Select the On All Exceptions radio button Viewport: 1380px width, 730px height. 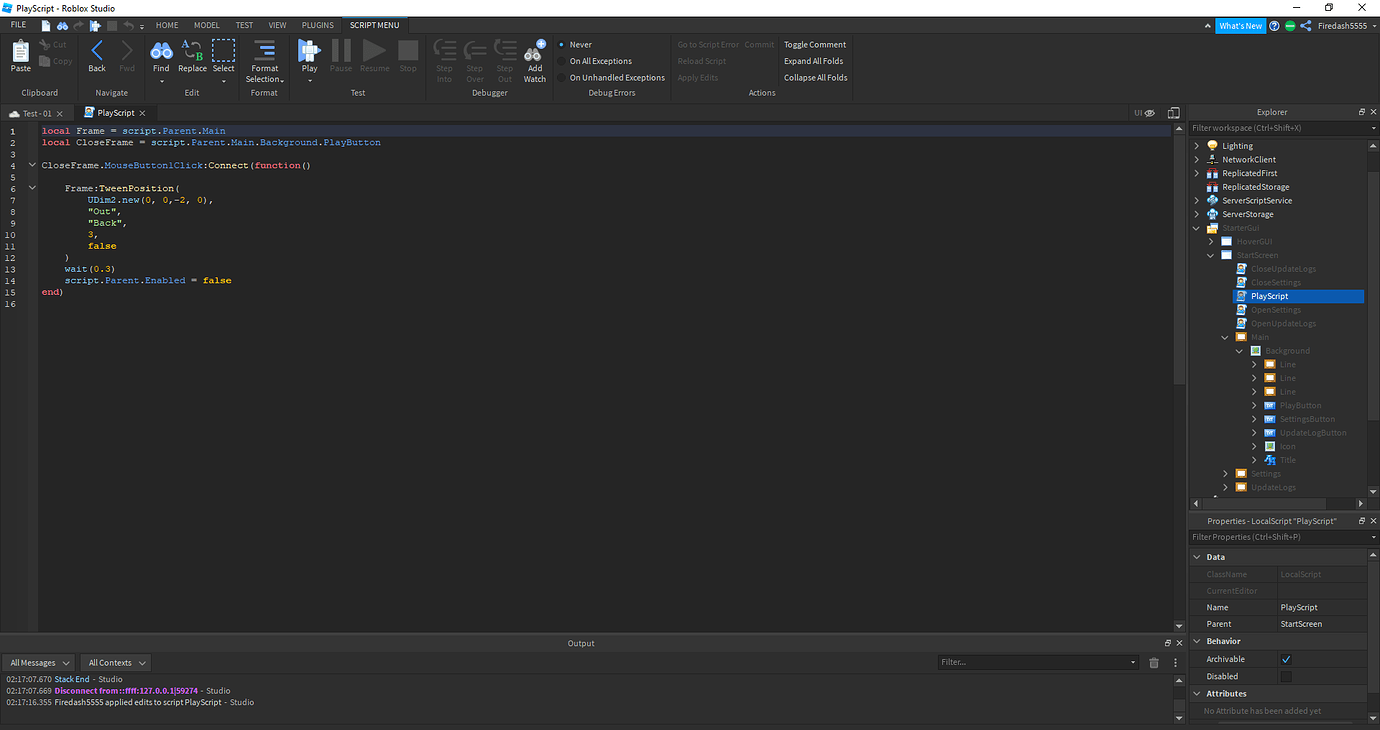[560, 61]
